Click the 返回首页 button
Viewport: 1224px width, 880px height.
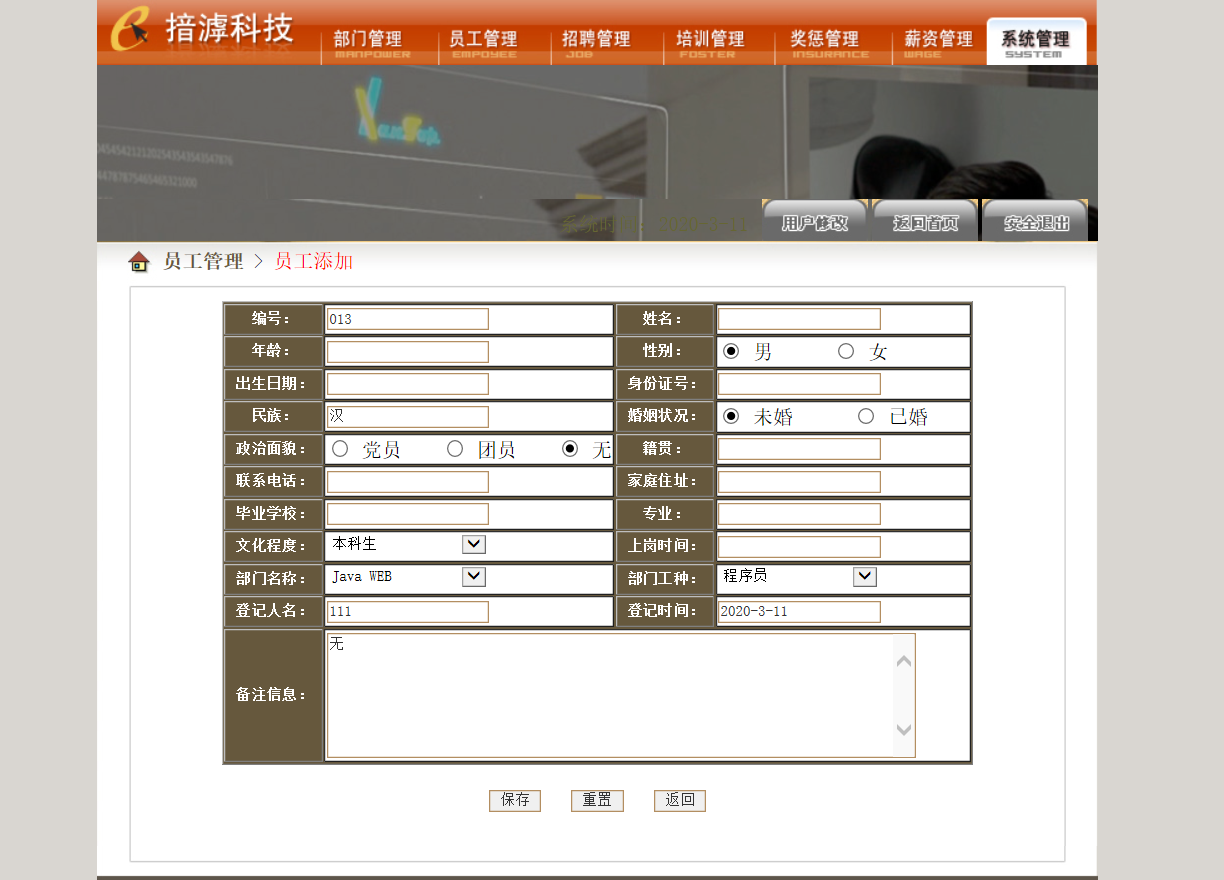pos(925,222)
